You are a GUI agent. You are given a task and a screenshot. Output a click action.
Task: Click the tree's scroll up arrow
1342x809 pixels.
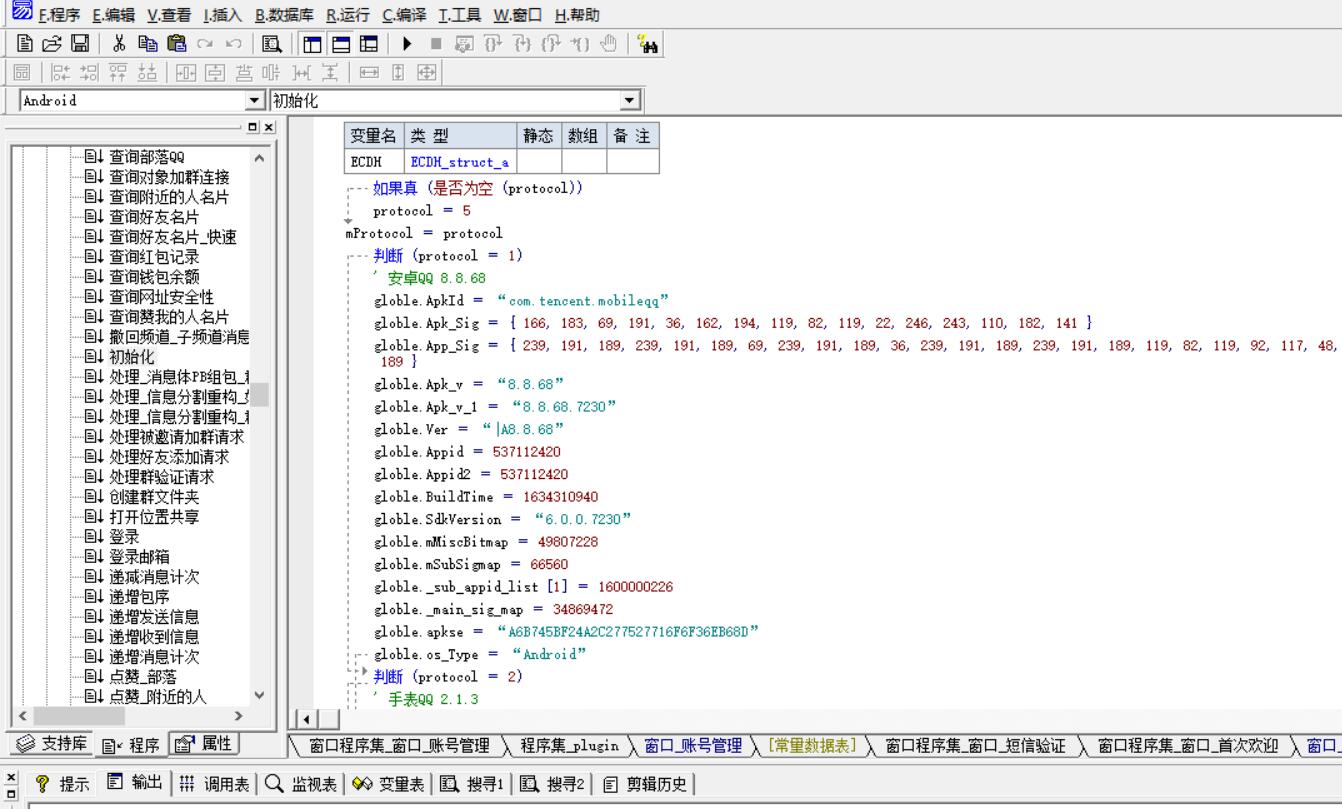point(260,157)
